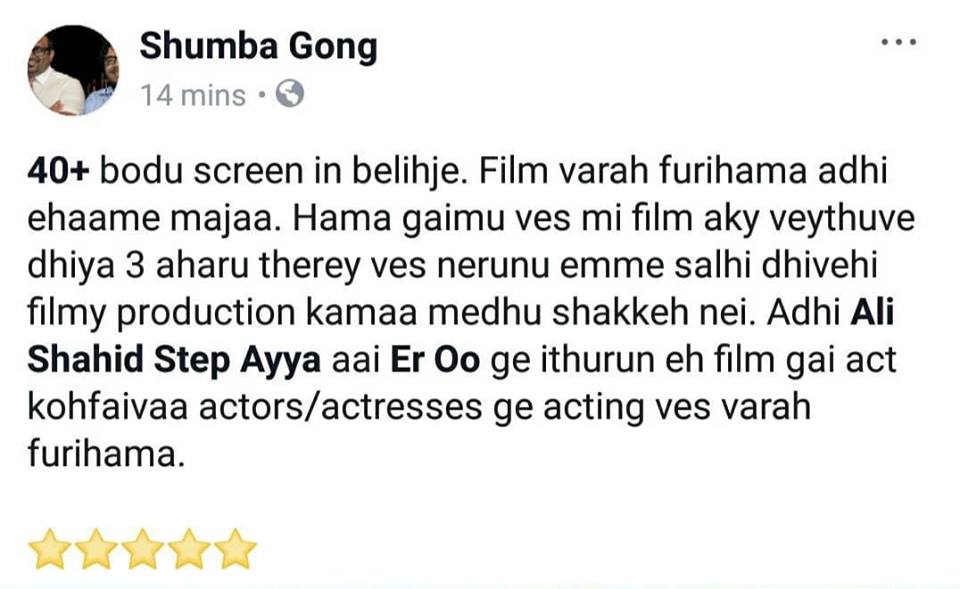Click the 14 mins timestamp
Viewport: 960px width, 589px height.
click(193, 96)
